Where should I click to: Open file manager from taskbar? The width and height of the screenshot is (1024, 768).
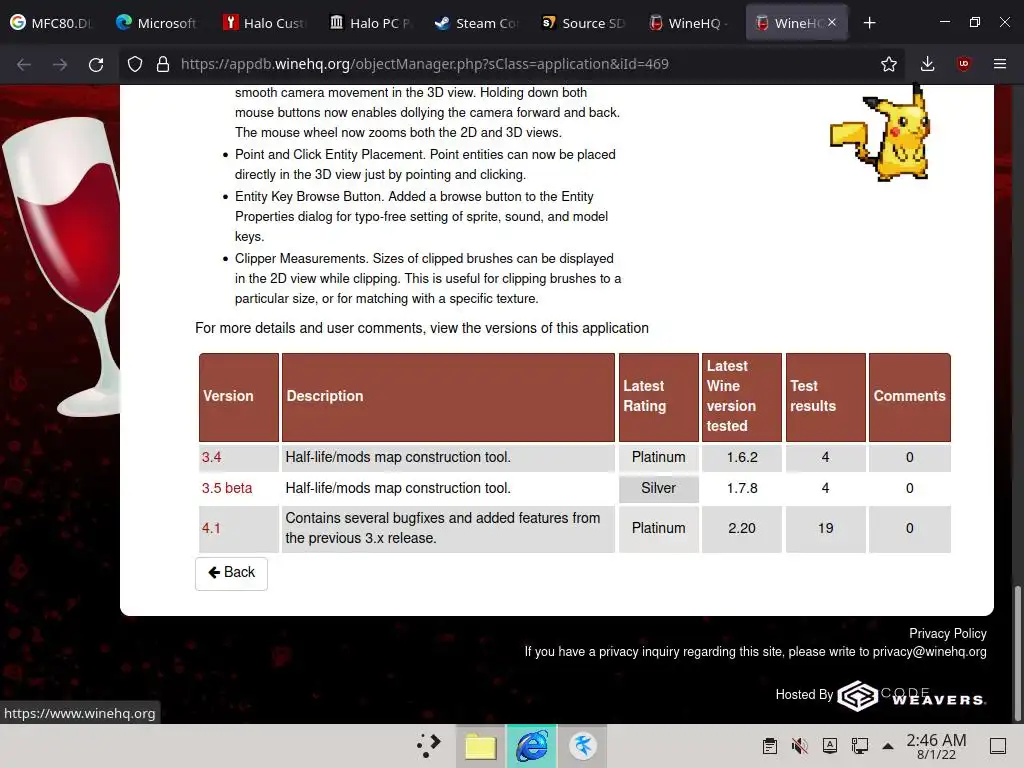point(481,746)
